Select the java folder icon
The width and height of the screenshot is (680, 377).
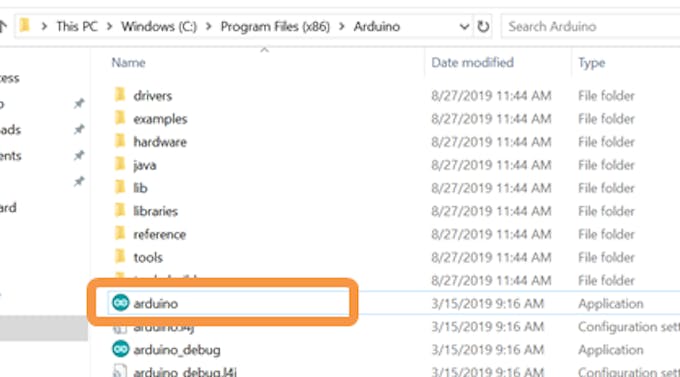click(x=120, y=164)
